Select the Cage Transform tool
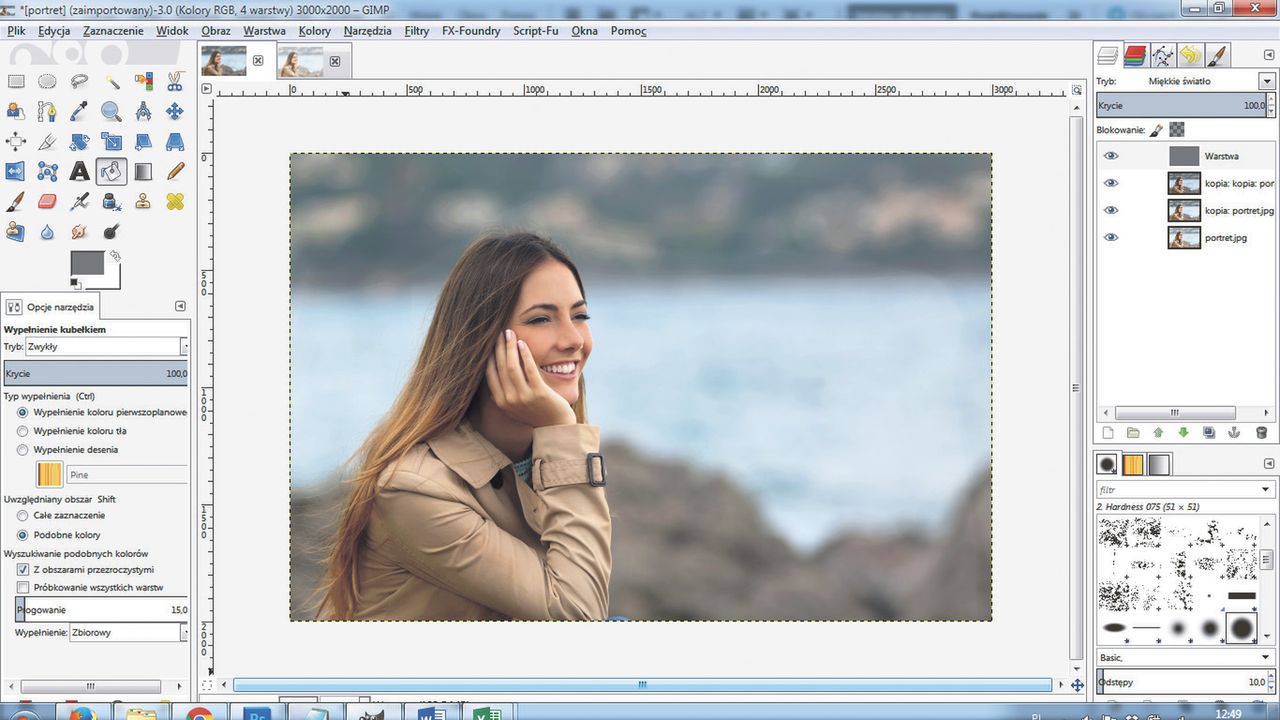 pyautogui.click(x=47, y=172)
